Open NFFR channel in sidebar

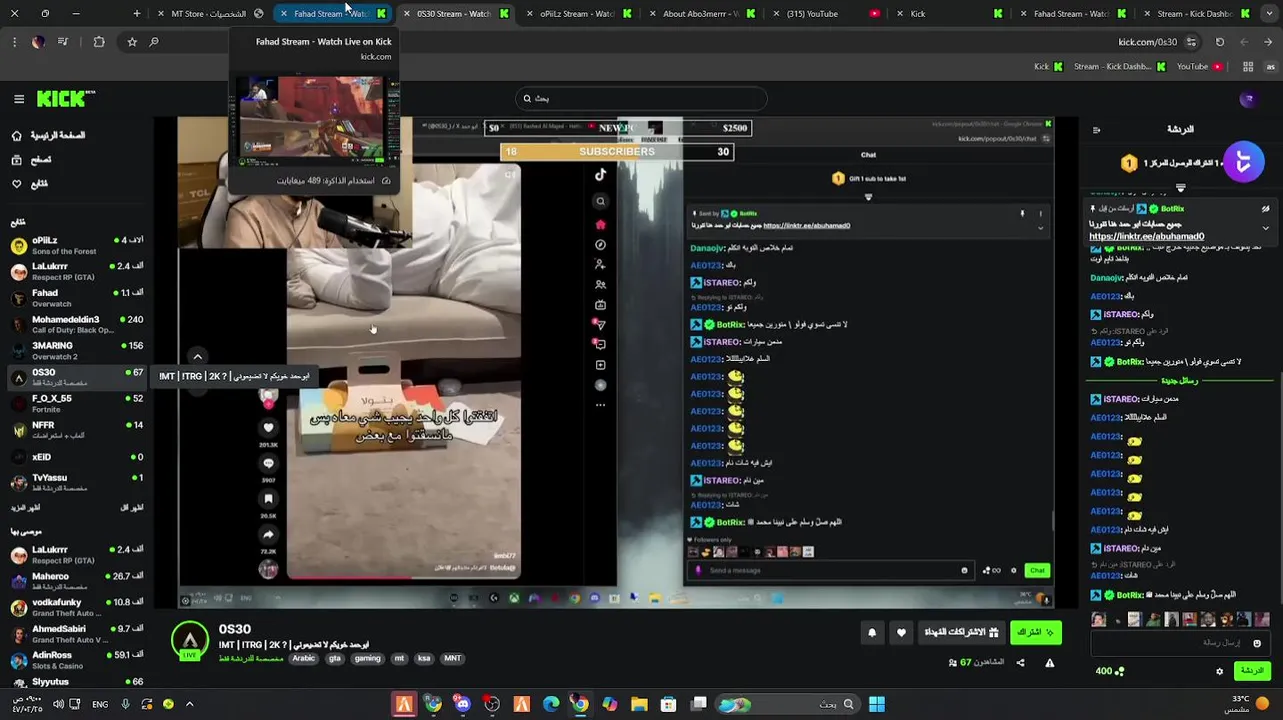(x=77, y=430)
